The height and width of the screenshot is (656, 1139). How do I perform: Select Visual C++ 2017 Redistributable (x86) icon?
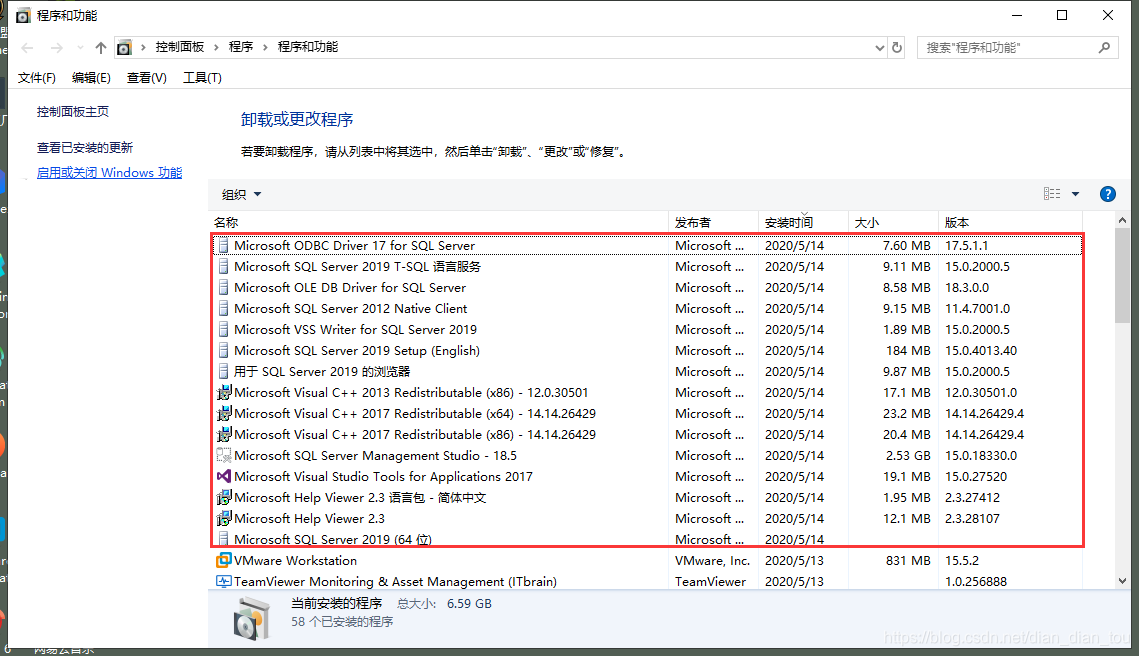tap(224, 434)
